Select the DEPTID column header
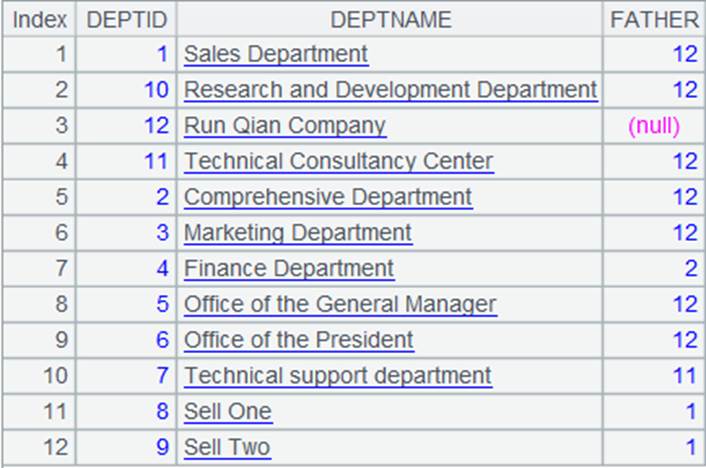Image resolution: width=706 pixels, height=468 pixels. (x=127, y=20)
